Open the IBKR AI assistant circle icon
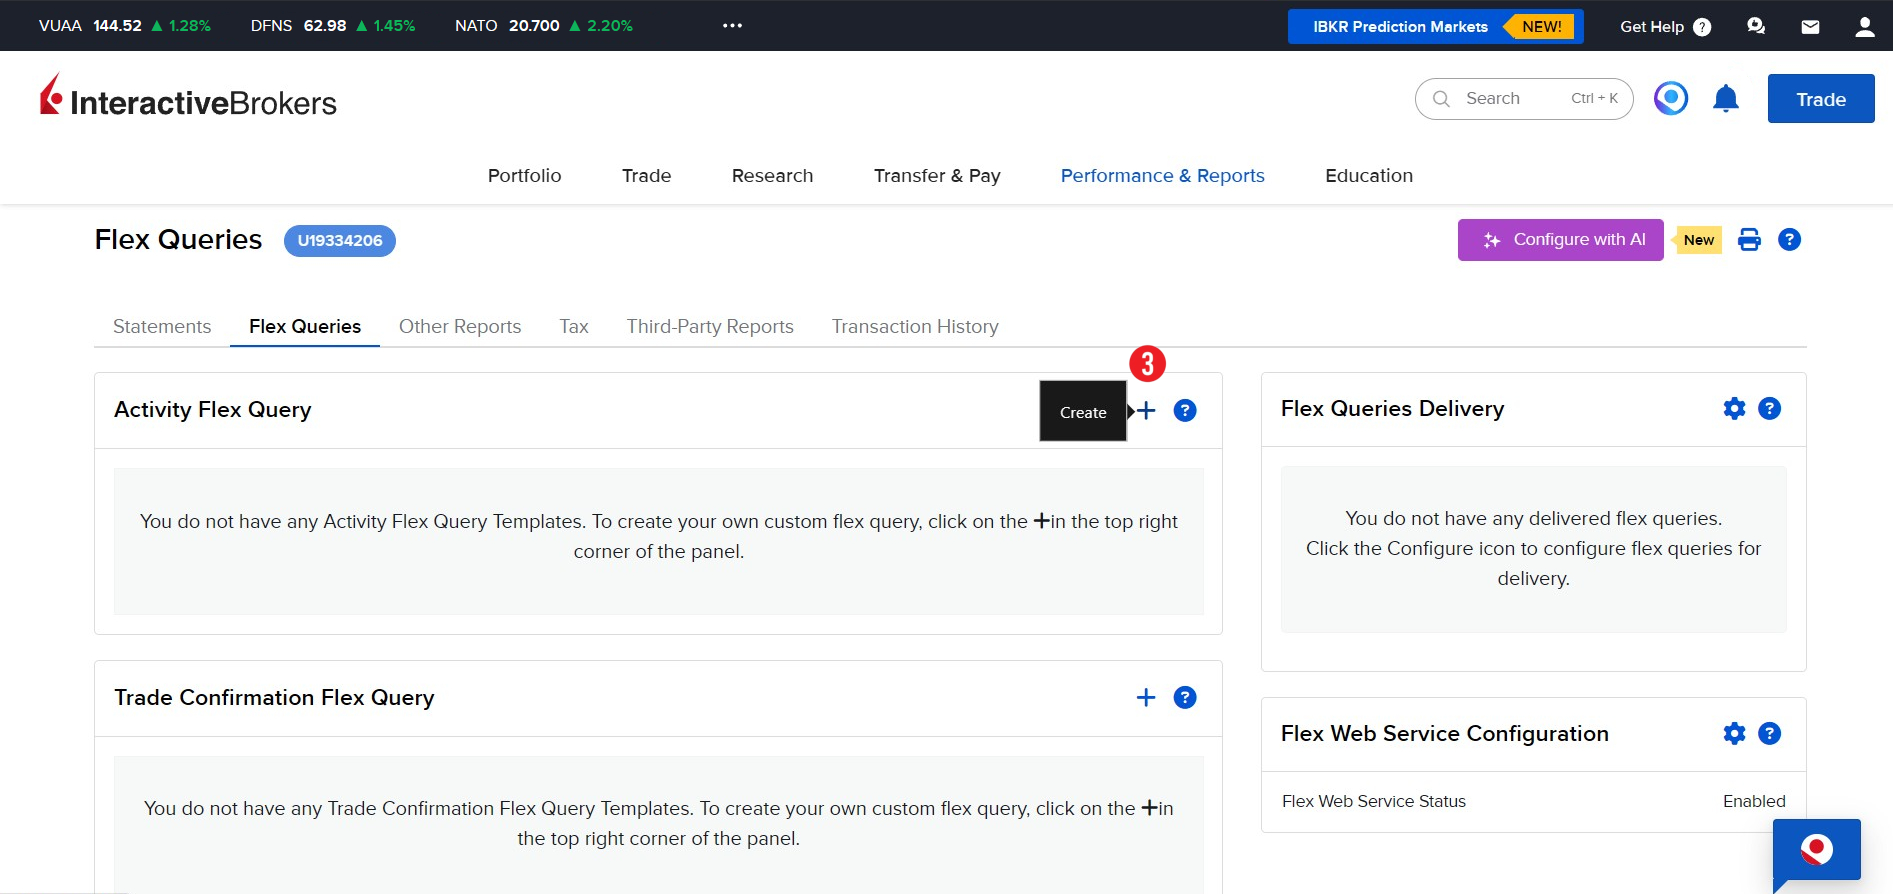 (x=1671, y=98)
